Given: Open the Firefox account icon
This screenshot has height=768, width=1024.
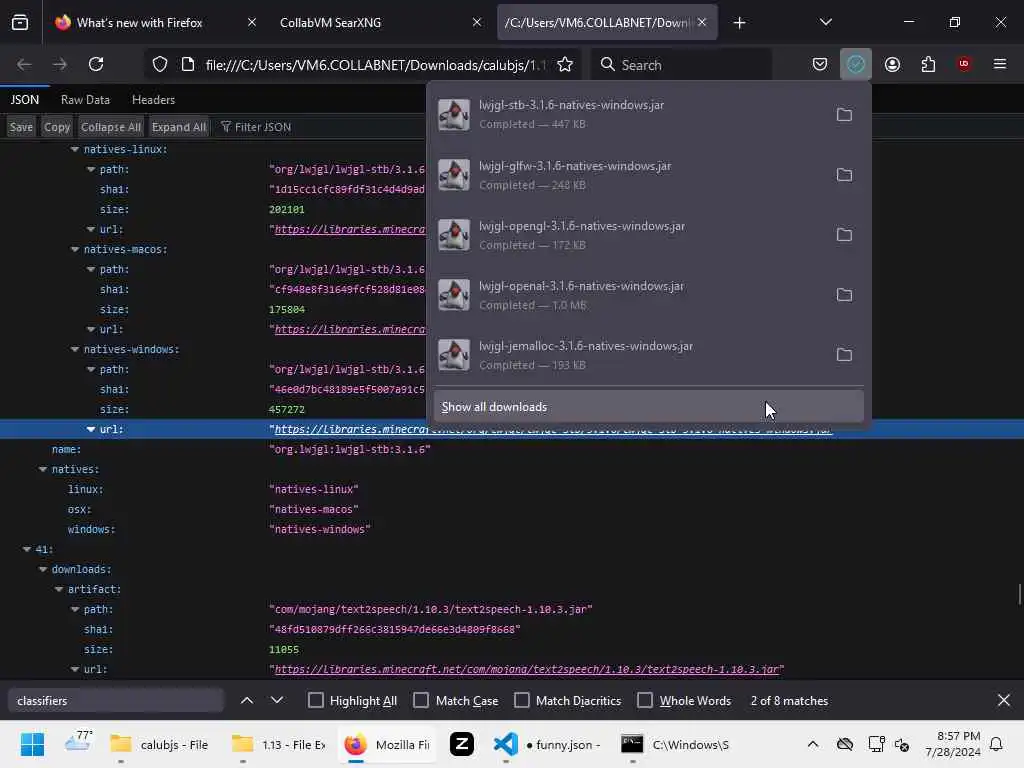Looking at the screenshot, I should pyautogui.click(x=892, y=64).
